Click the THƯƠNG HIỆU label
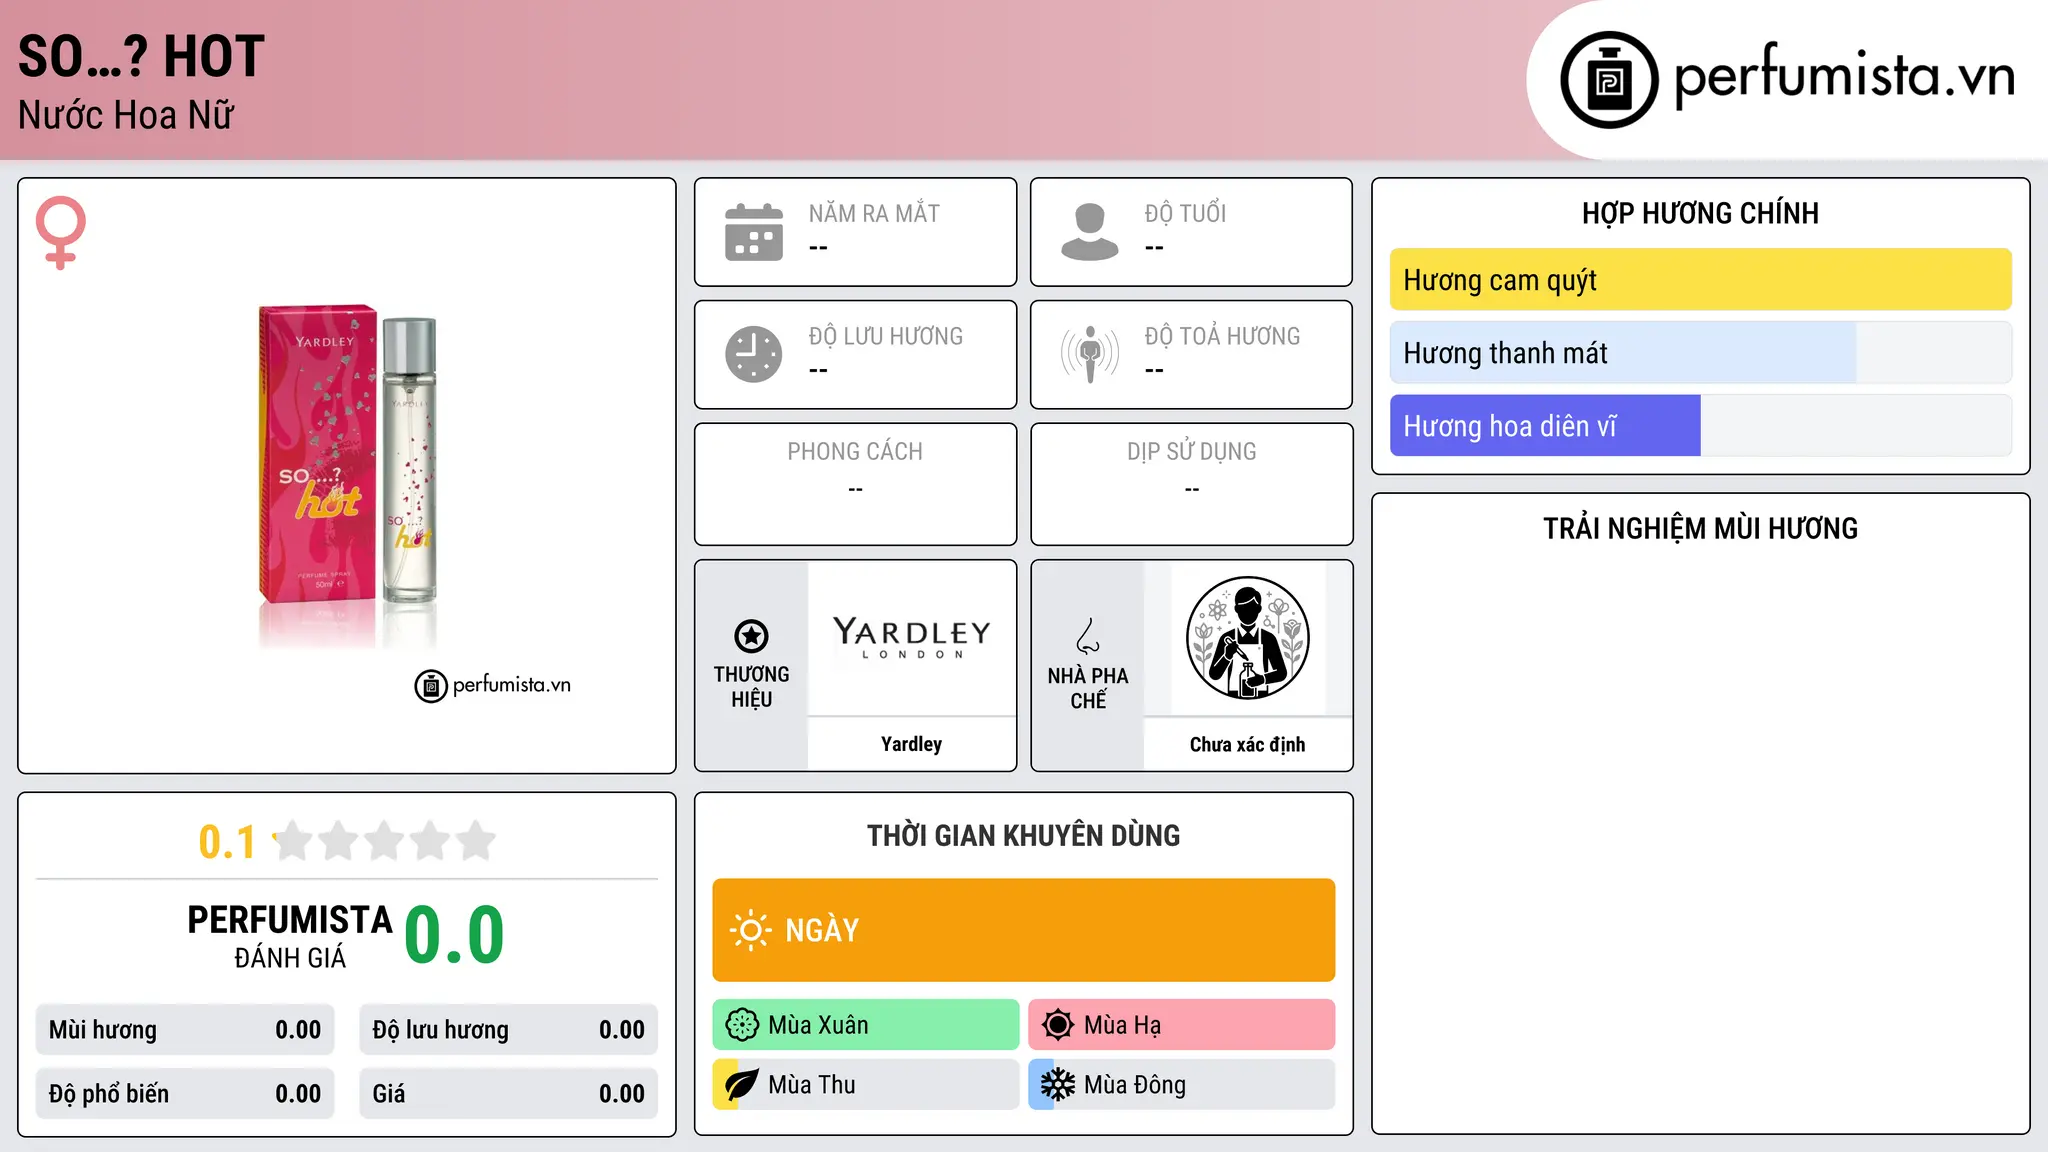The height and width of the screenshot is (1152, 2048). tap(751, 687)
